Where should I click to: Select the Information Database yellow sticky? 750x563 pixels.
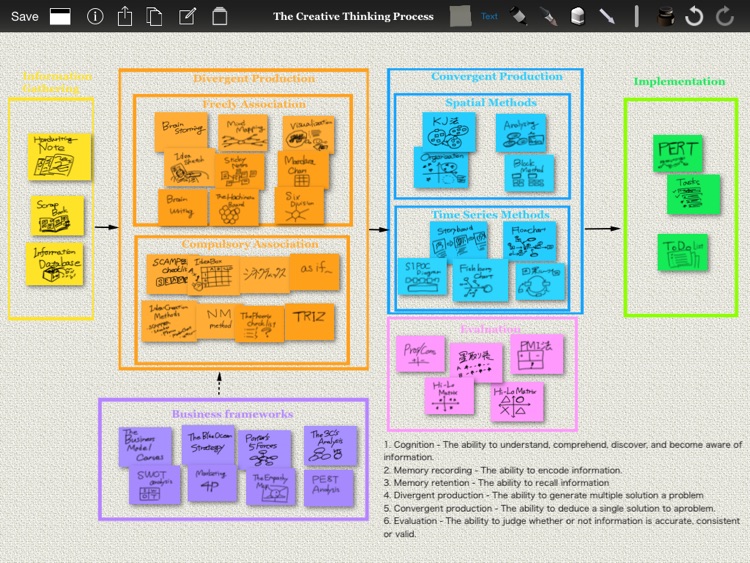55,264
